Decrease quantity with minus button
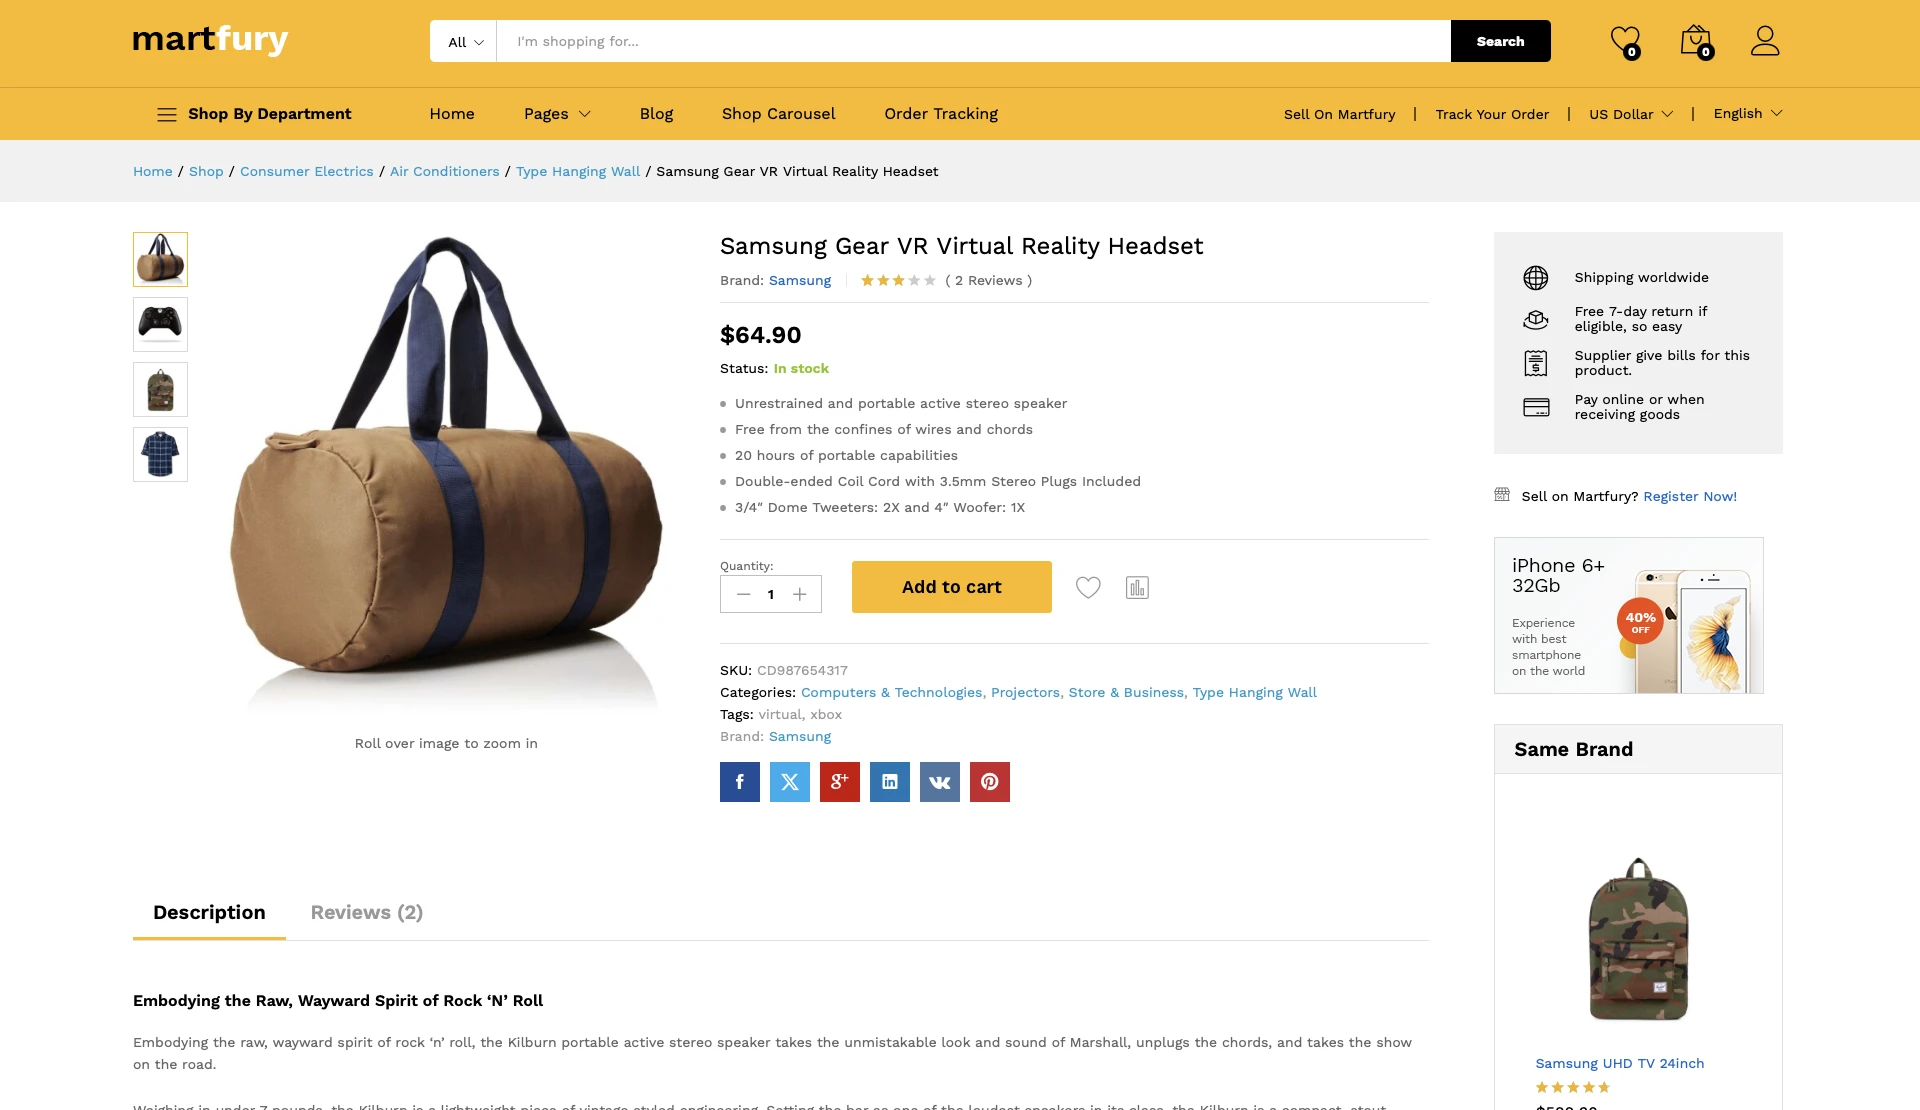The height and width of the screenshot is (1110, 1920). (743, 594)
